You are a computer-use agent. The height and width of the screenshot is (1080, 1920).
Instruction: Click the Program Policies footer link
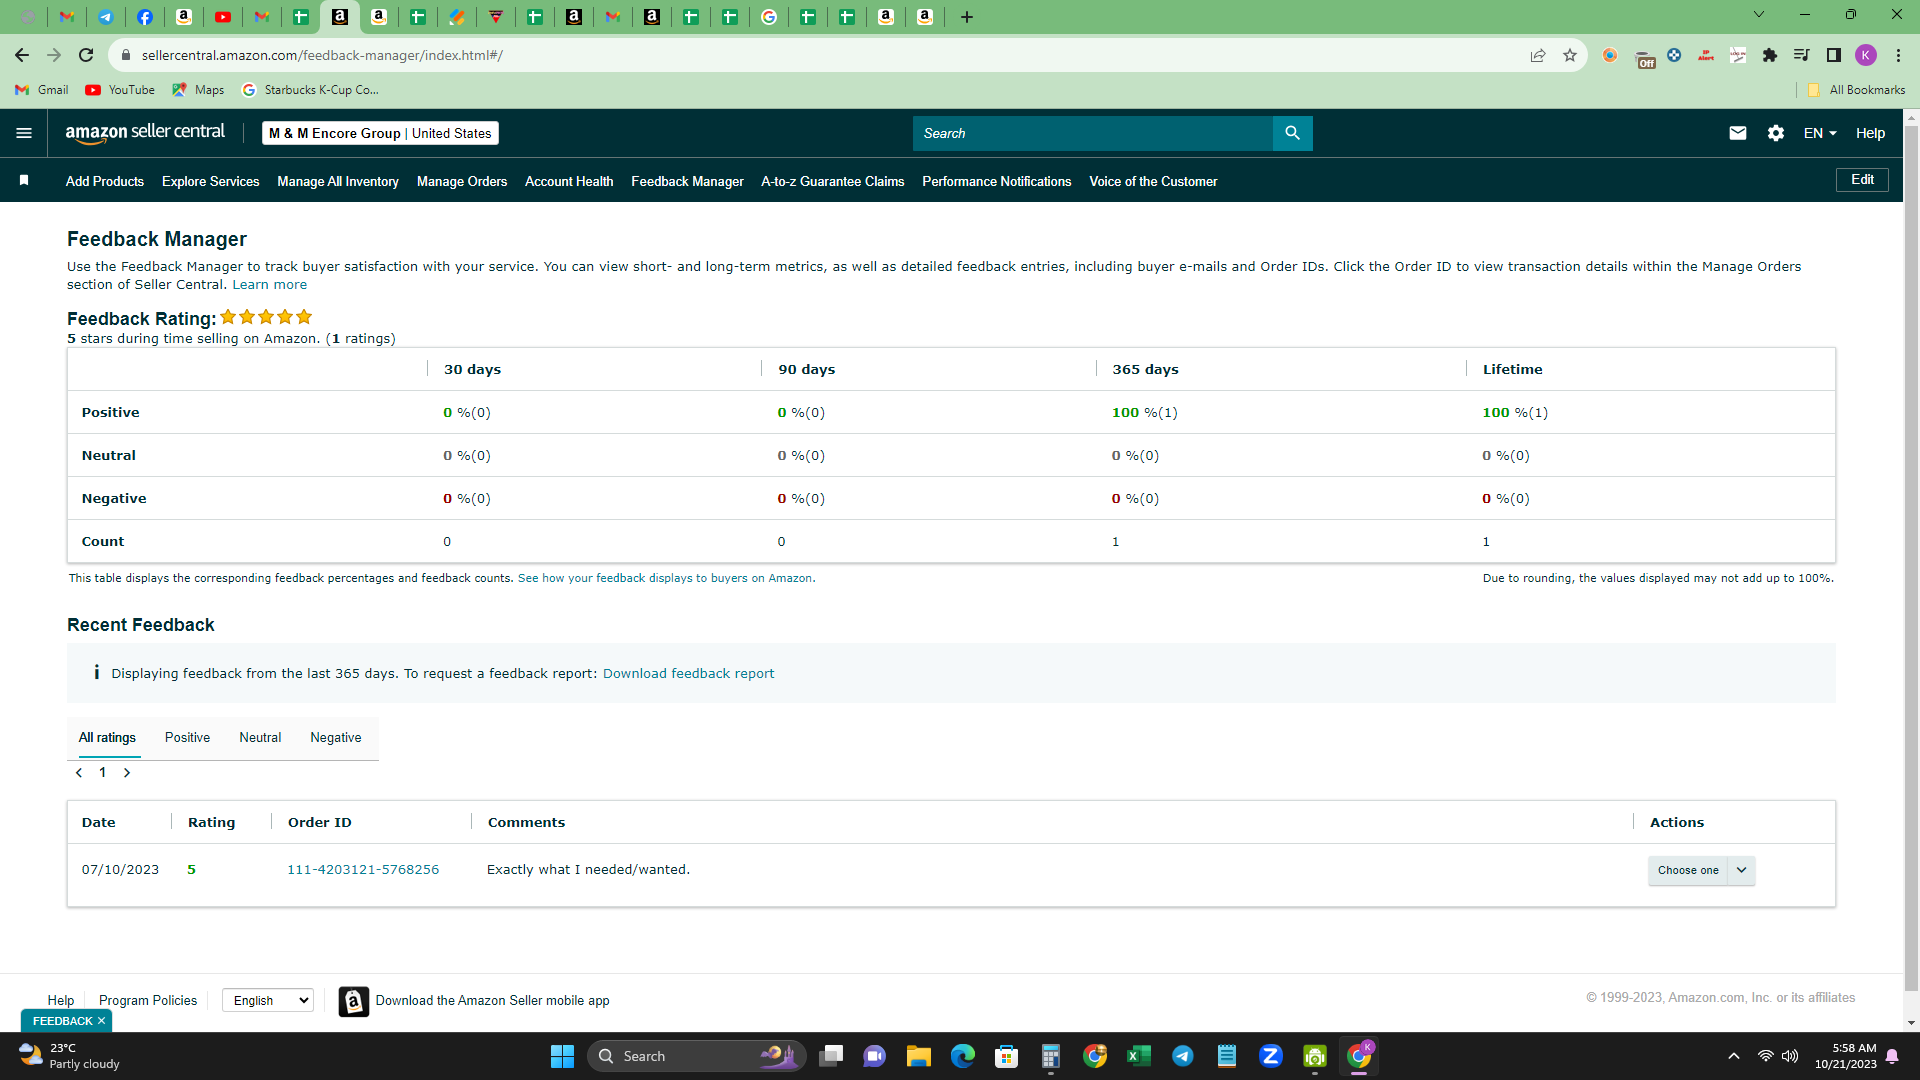[x=148, y=1001]
